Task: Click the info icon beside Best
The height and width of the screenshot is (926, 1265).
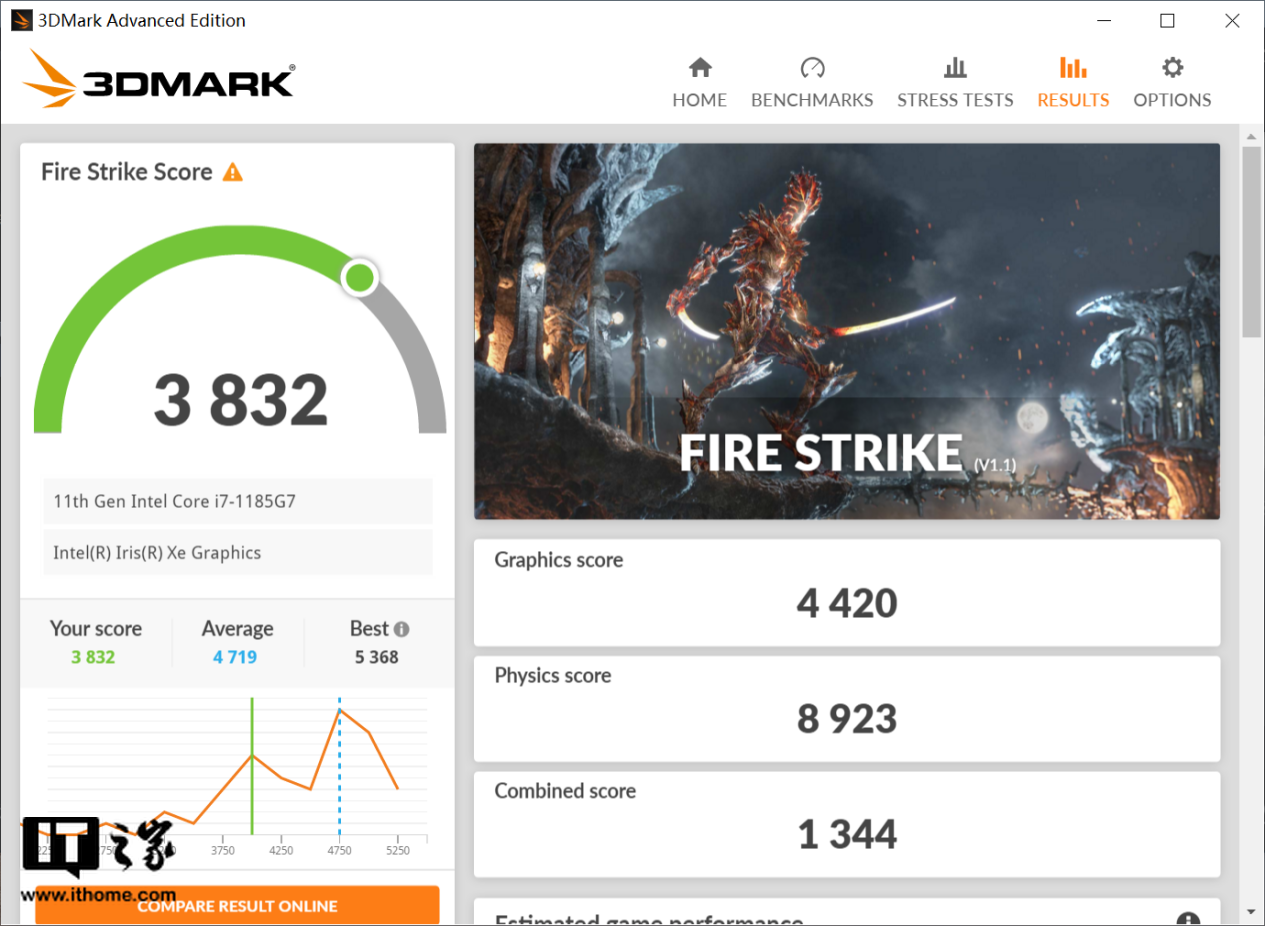Action: point(401,630)
